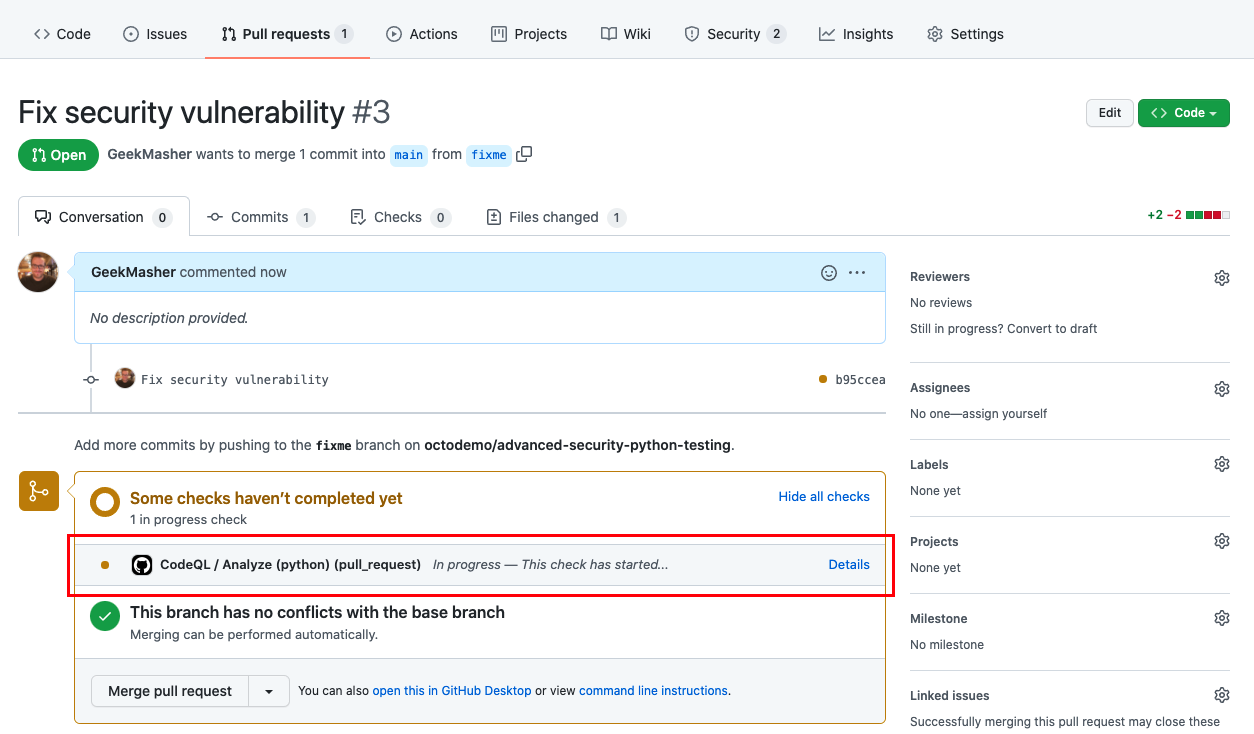Viewport: 1254px width, 734px height.
Task: Click the Security counter badge showing 2
Action: tap(776, 34)
